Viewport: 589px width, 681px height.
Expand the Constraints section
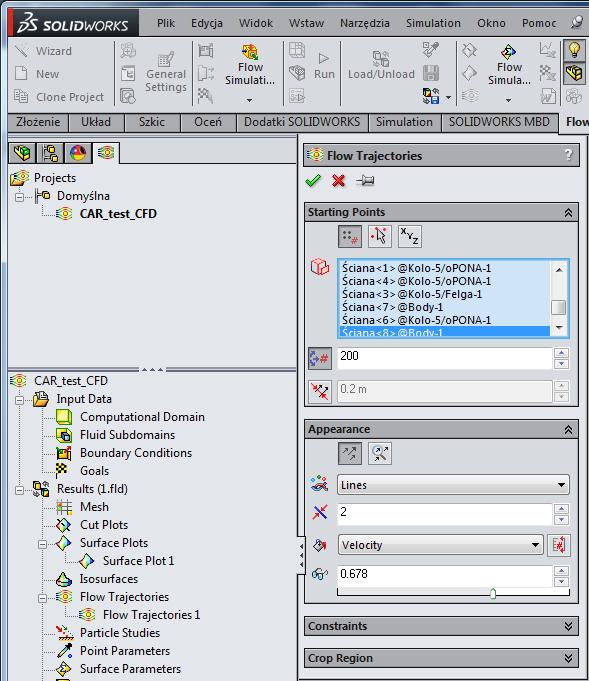(x=568, y=626)
